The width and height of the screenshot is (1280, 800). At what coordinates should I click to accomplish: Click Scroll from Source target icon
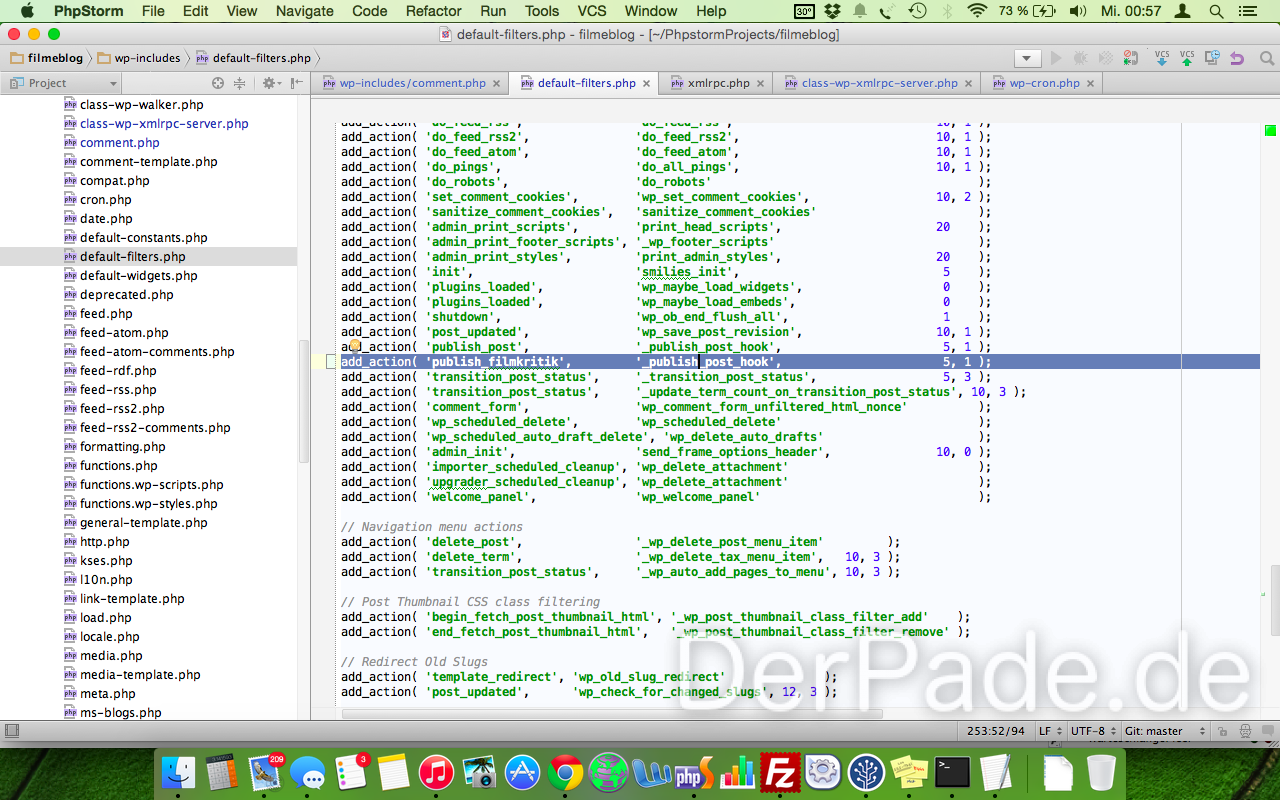[218, 83]
